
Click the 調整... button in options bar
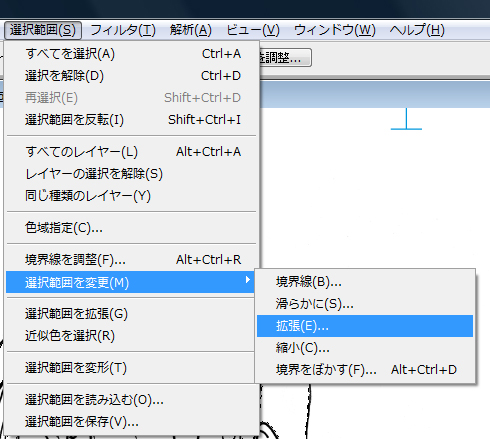(285, 58)
